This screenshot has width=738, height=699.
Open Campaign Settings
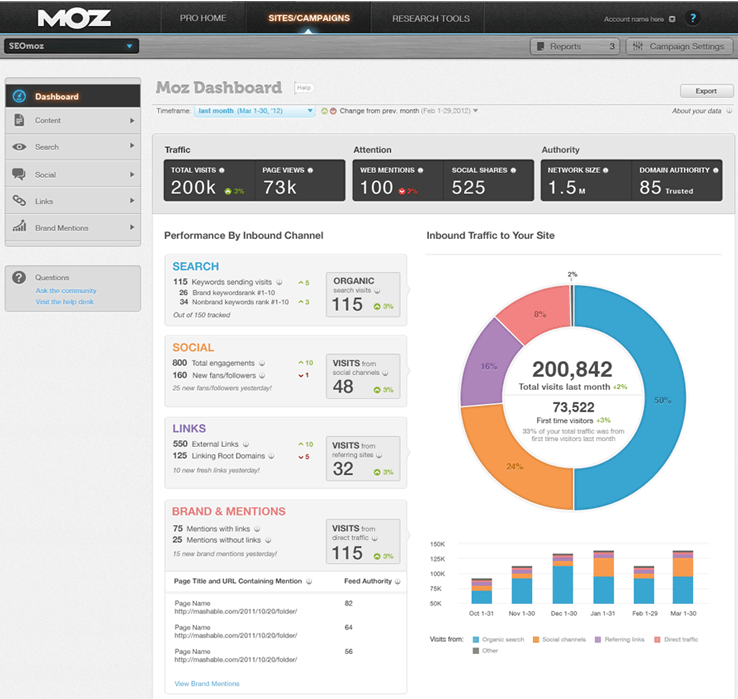coord(679,46)
